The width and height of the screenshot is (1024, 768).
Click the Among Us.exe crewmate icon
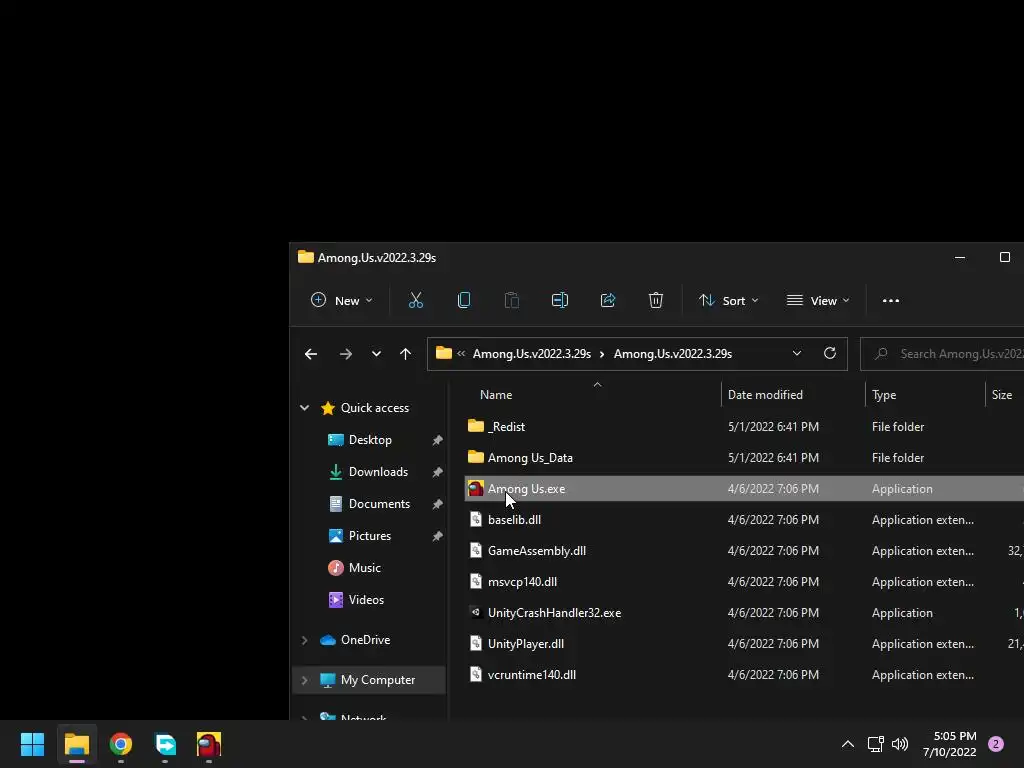475,488
